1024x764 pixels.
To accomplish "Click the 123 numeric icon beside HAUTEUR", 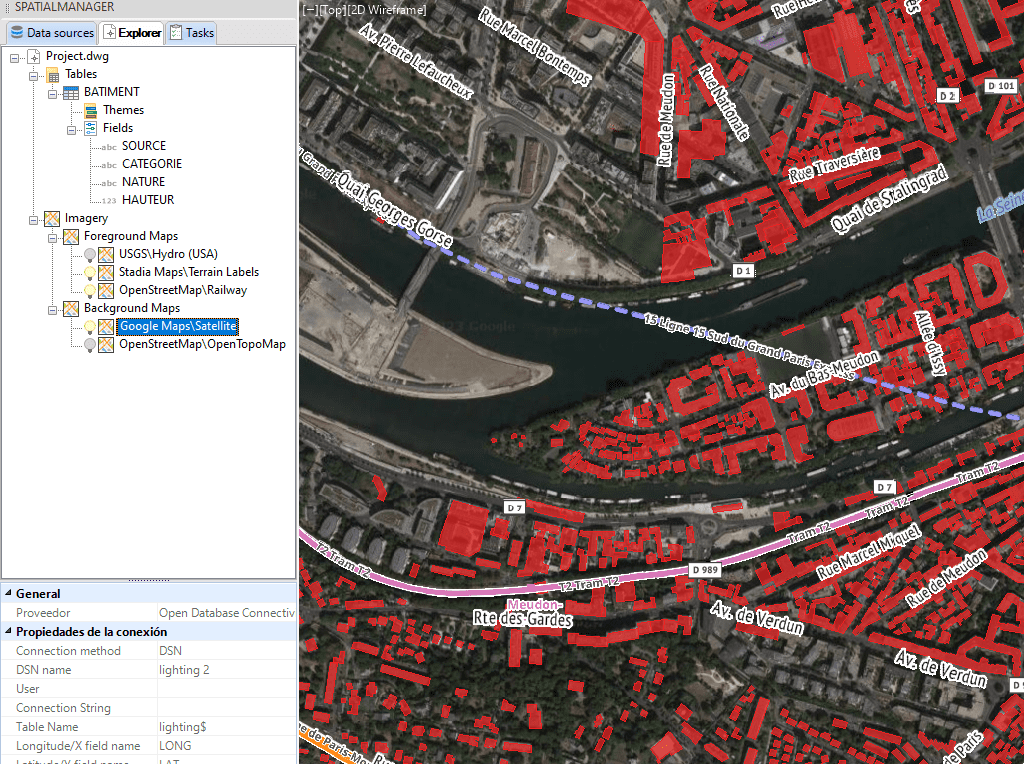I will [x=108, y=201].
